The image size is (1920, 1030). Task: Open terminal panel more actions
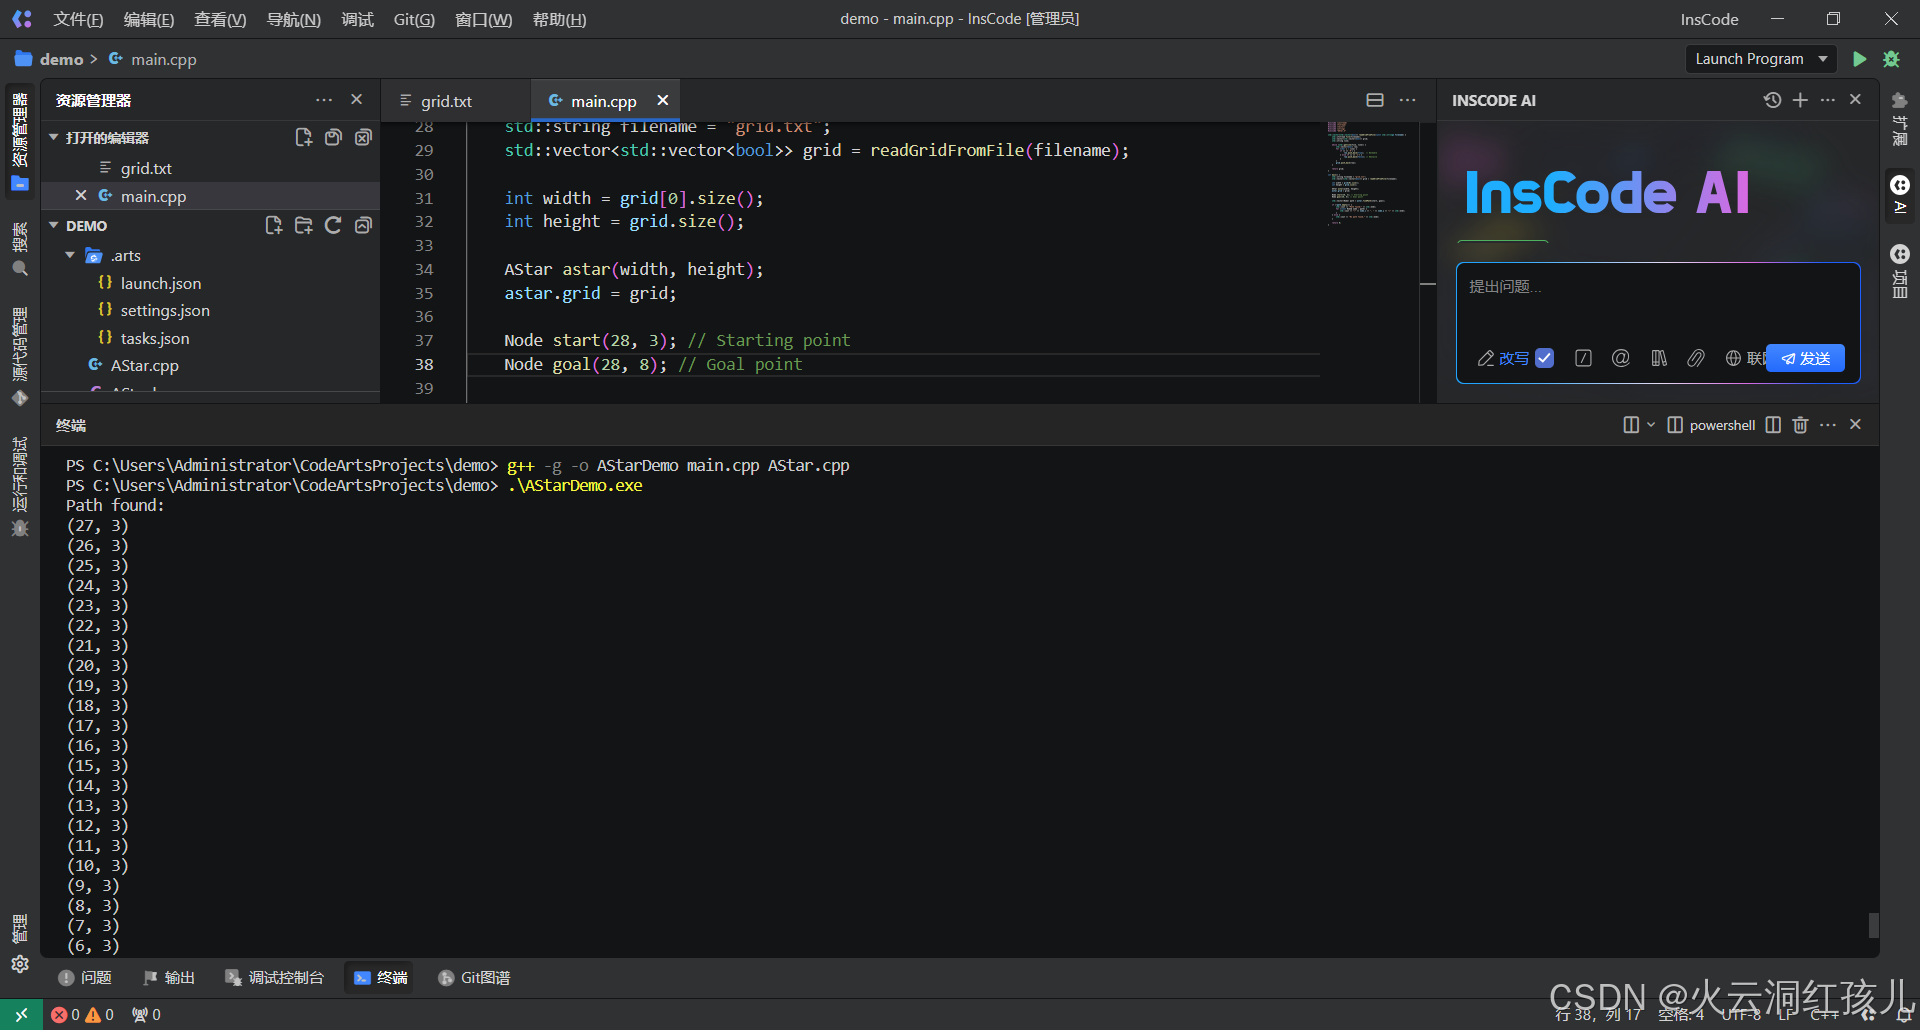[1828, 425]
